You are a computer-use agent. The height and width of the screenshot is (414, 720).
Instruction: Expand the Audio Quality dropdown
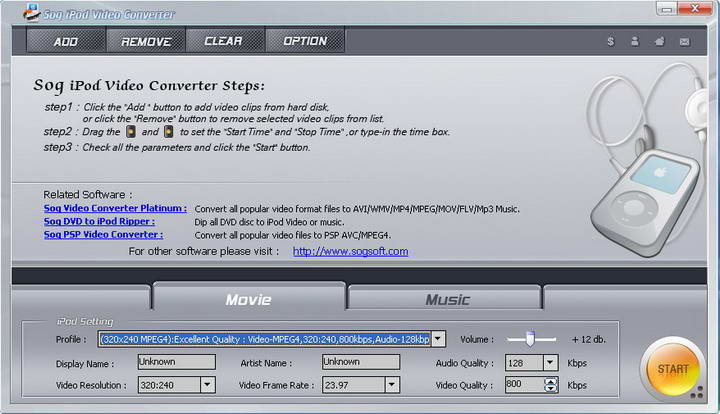coord(550,363)
